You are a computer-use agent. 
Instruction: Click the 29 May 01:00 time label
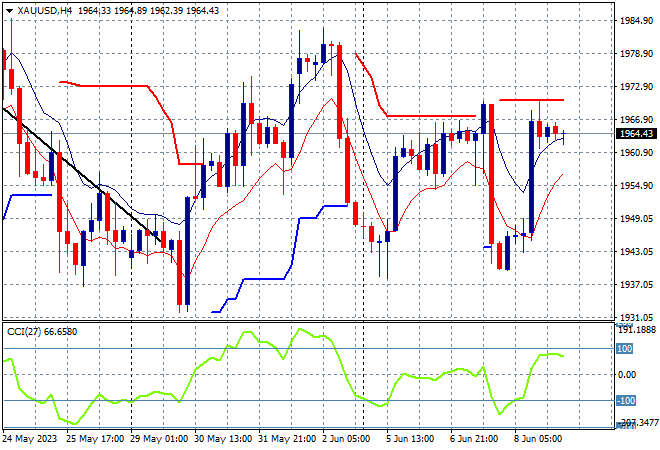click(x=159, y=439)
